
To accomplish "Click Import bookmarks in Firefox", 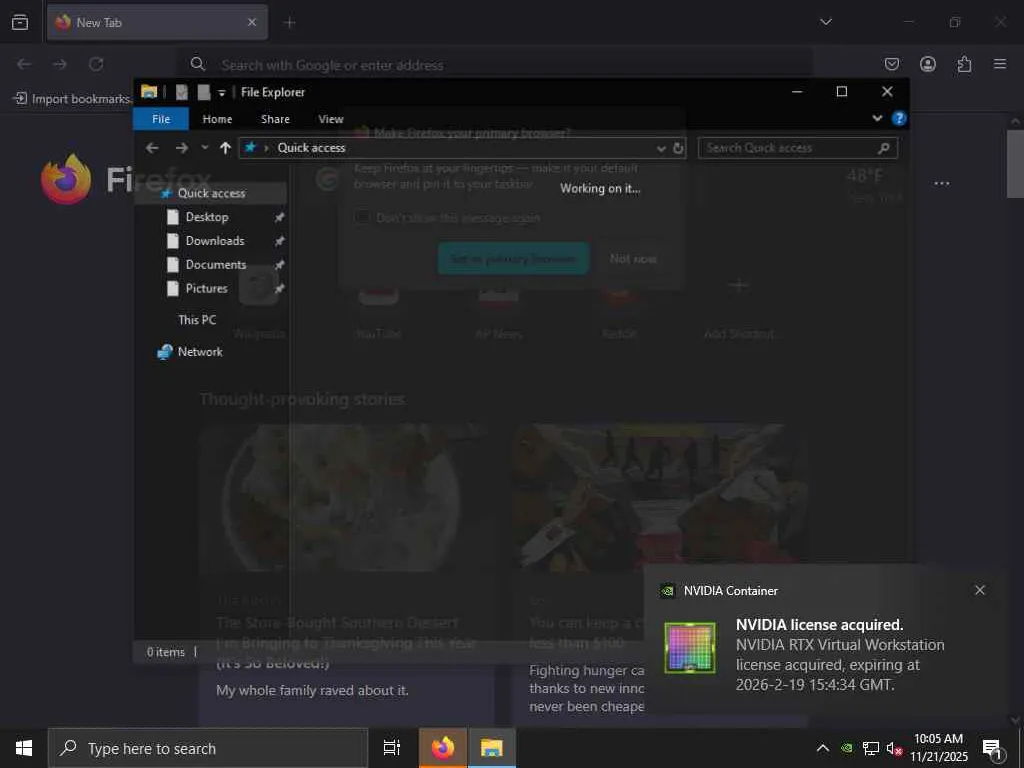I will tap(72, 99).
